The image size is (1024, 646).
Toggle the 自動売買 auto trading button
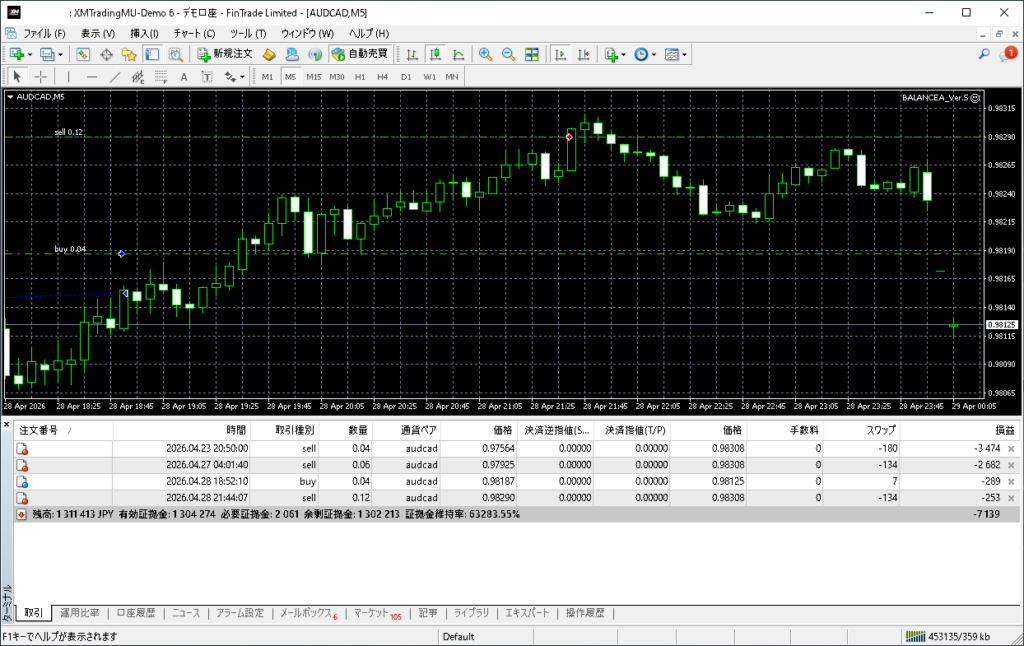[x=359, y=54]
